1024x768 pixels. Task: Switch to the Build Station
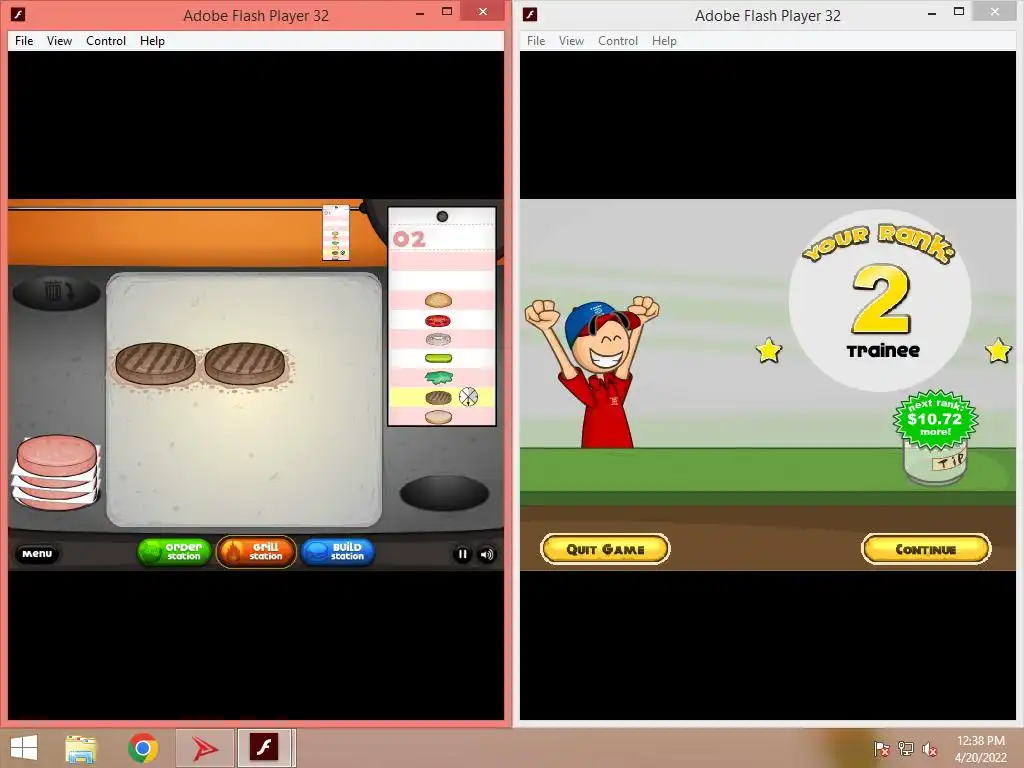point(338,552)
